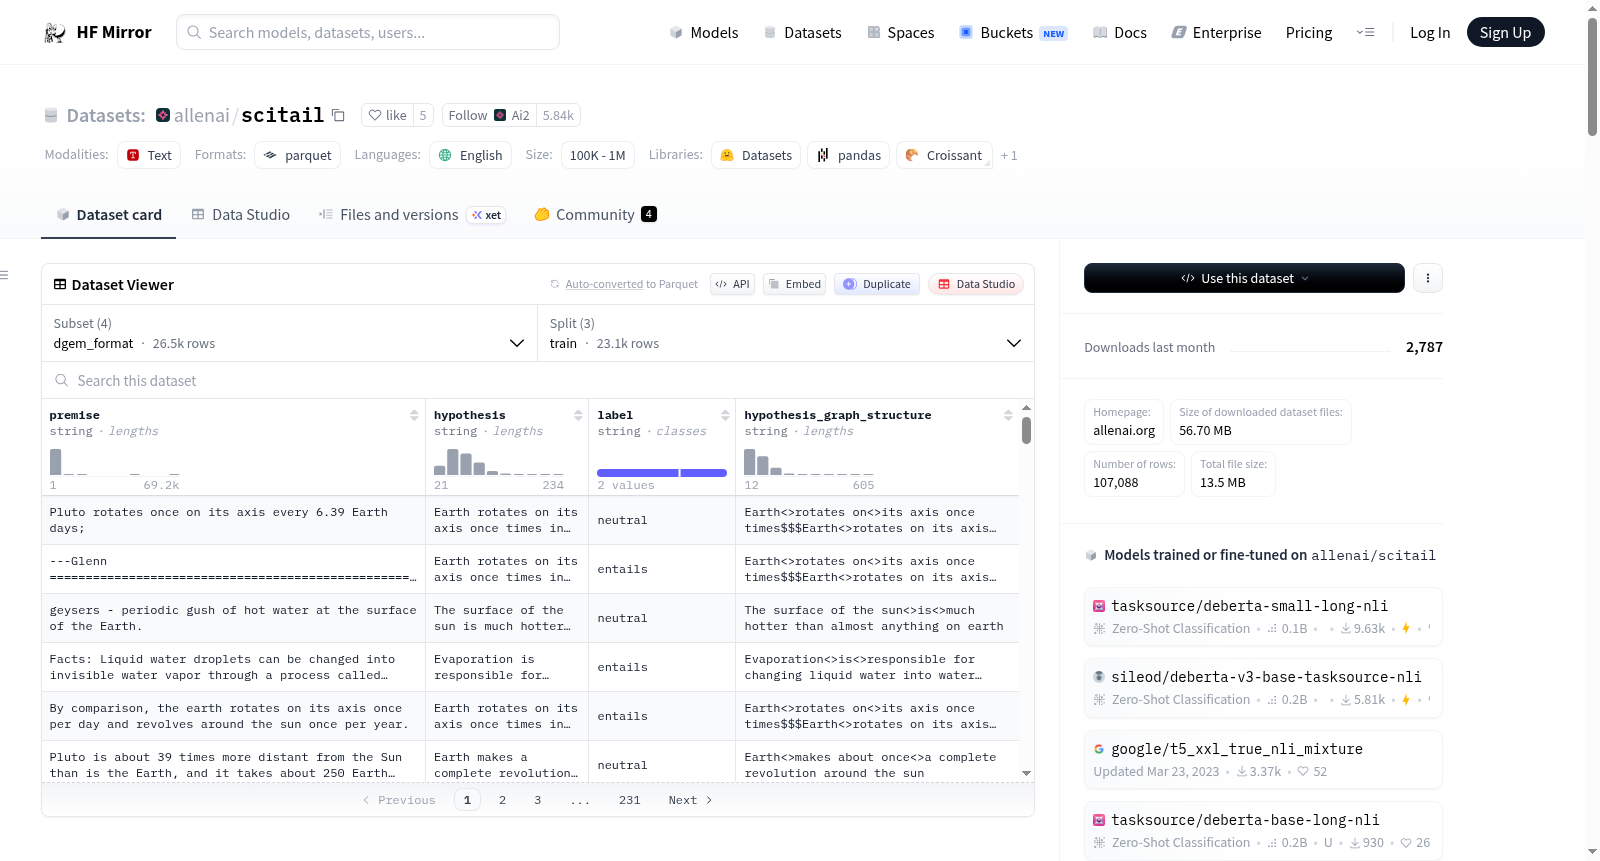Click the tasksource/deberta-base-long-nli model icon
1600x861 pixels.
point(1099,820)
